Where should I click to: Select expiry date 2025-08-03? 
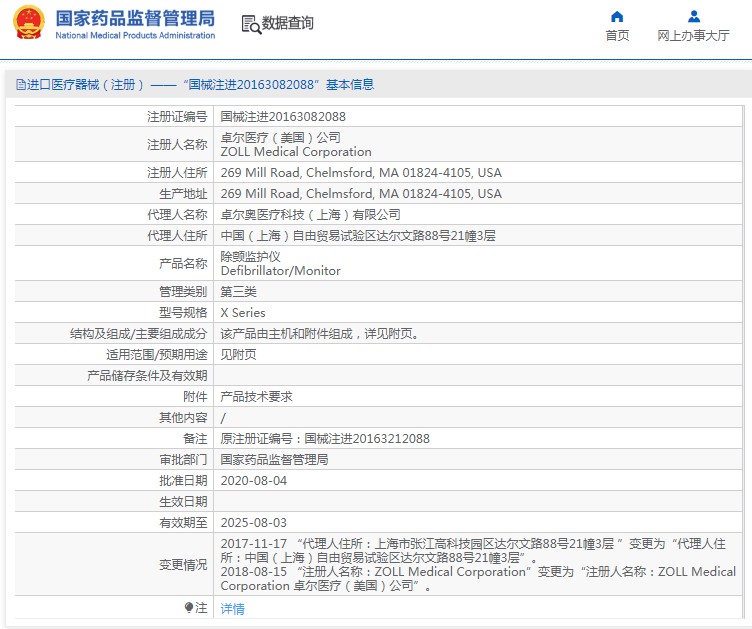pyautogui.click(x=254, y=523)
